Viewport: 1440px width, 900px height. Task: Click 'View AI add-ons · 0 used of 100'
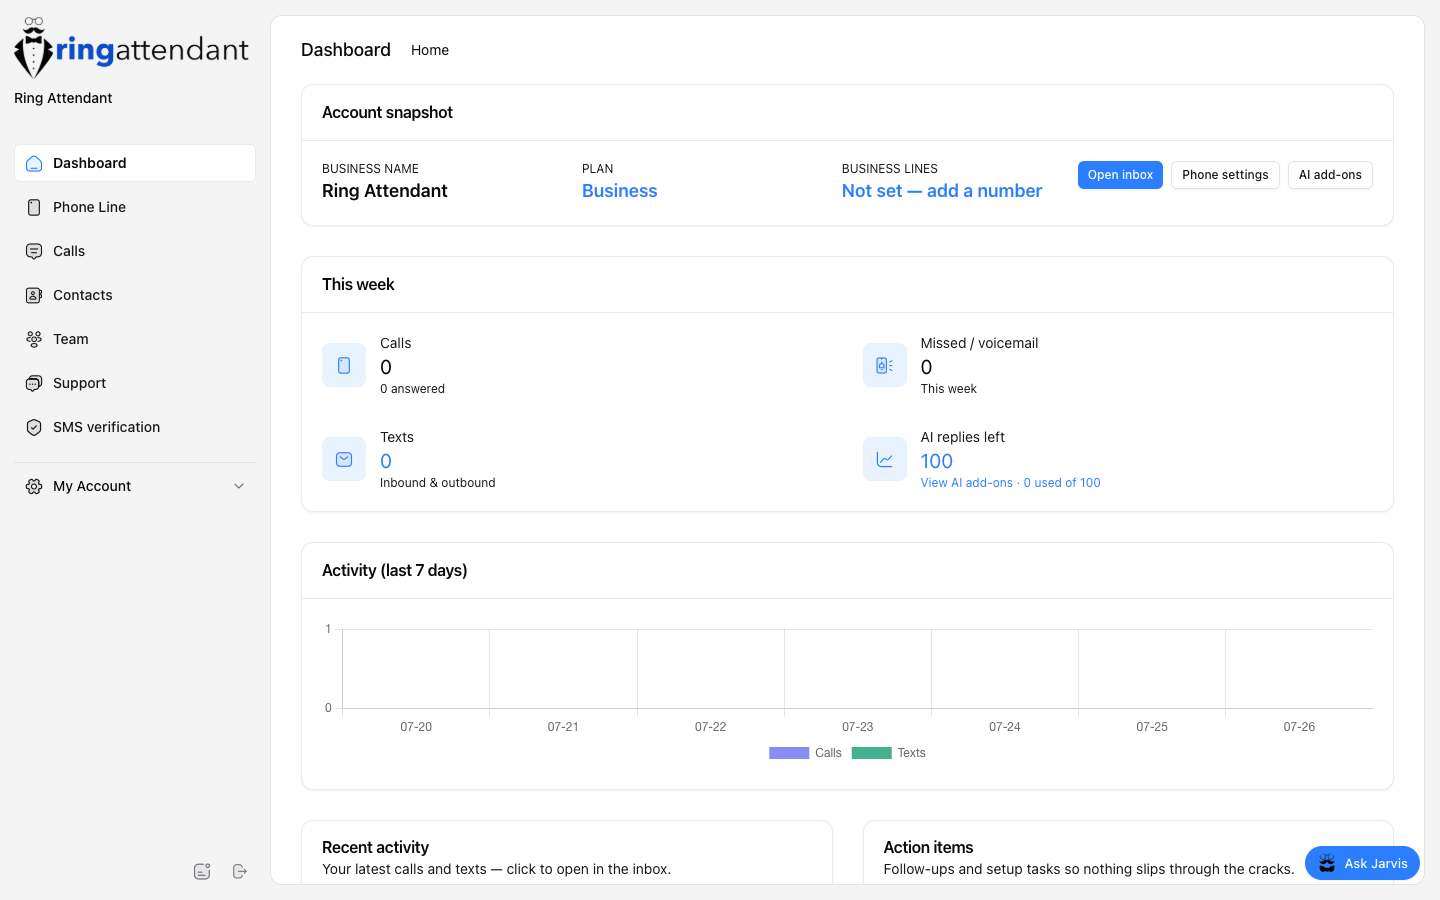(1010, 483)
